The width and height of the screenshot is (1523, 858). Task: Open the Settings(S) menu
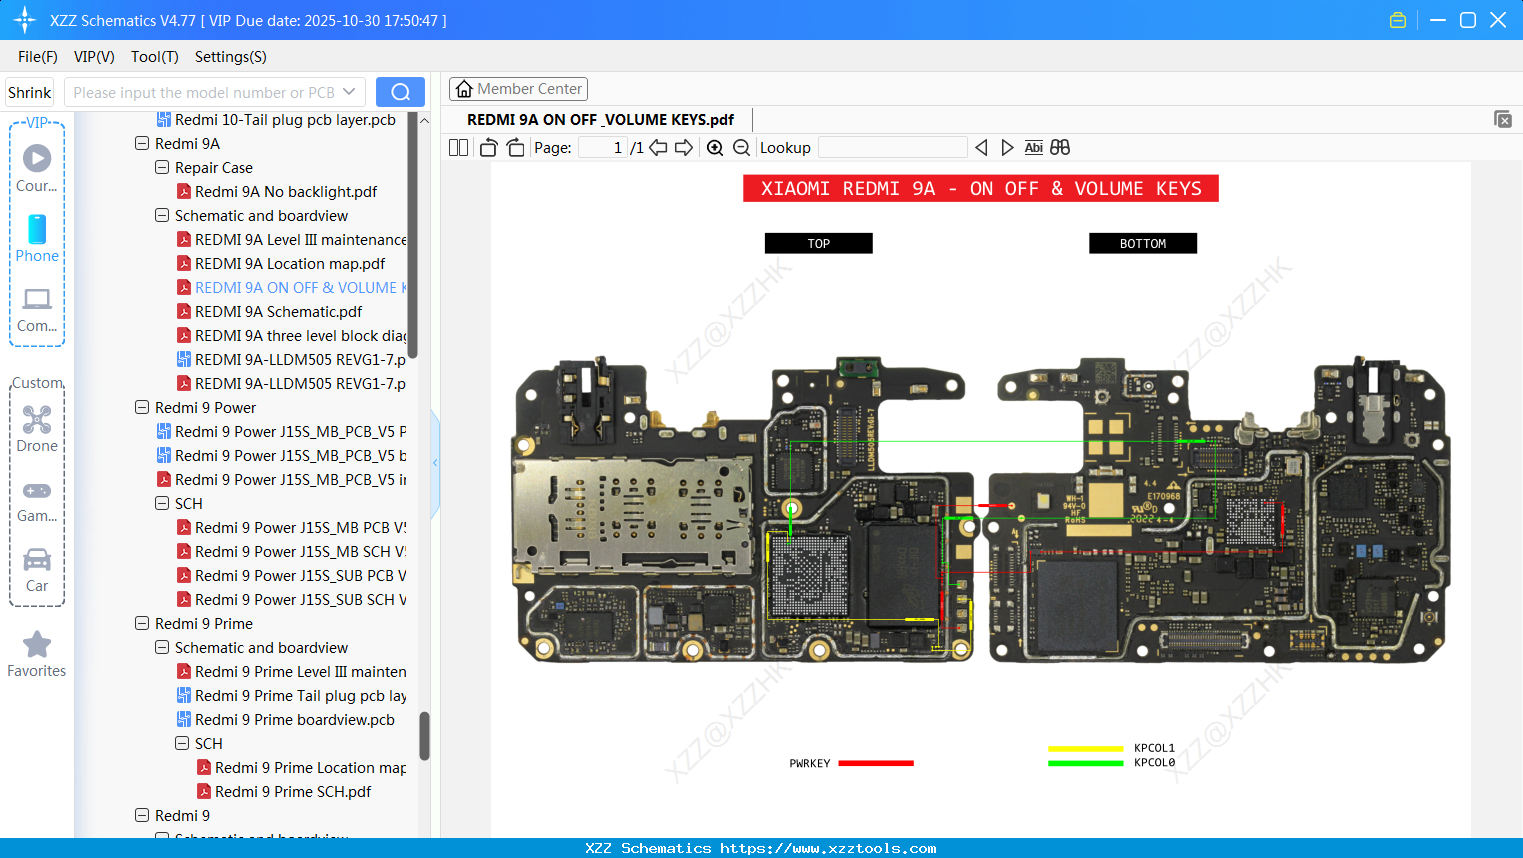point(231,57)
